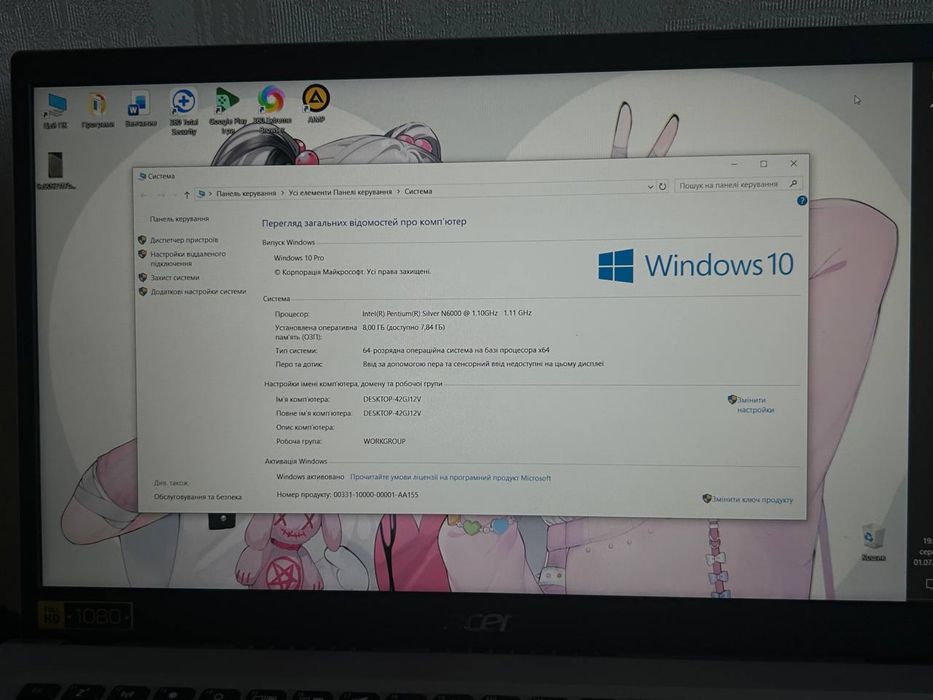This screenshot has width=933, height=700.
Task: Open 'Додаткові настройки системи' link
Action: click(198, 292)
